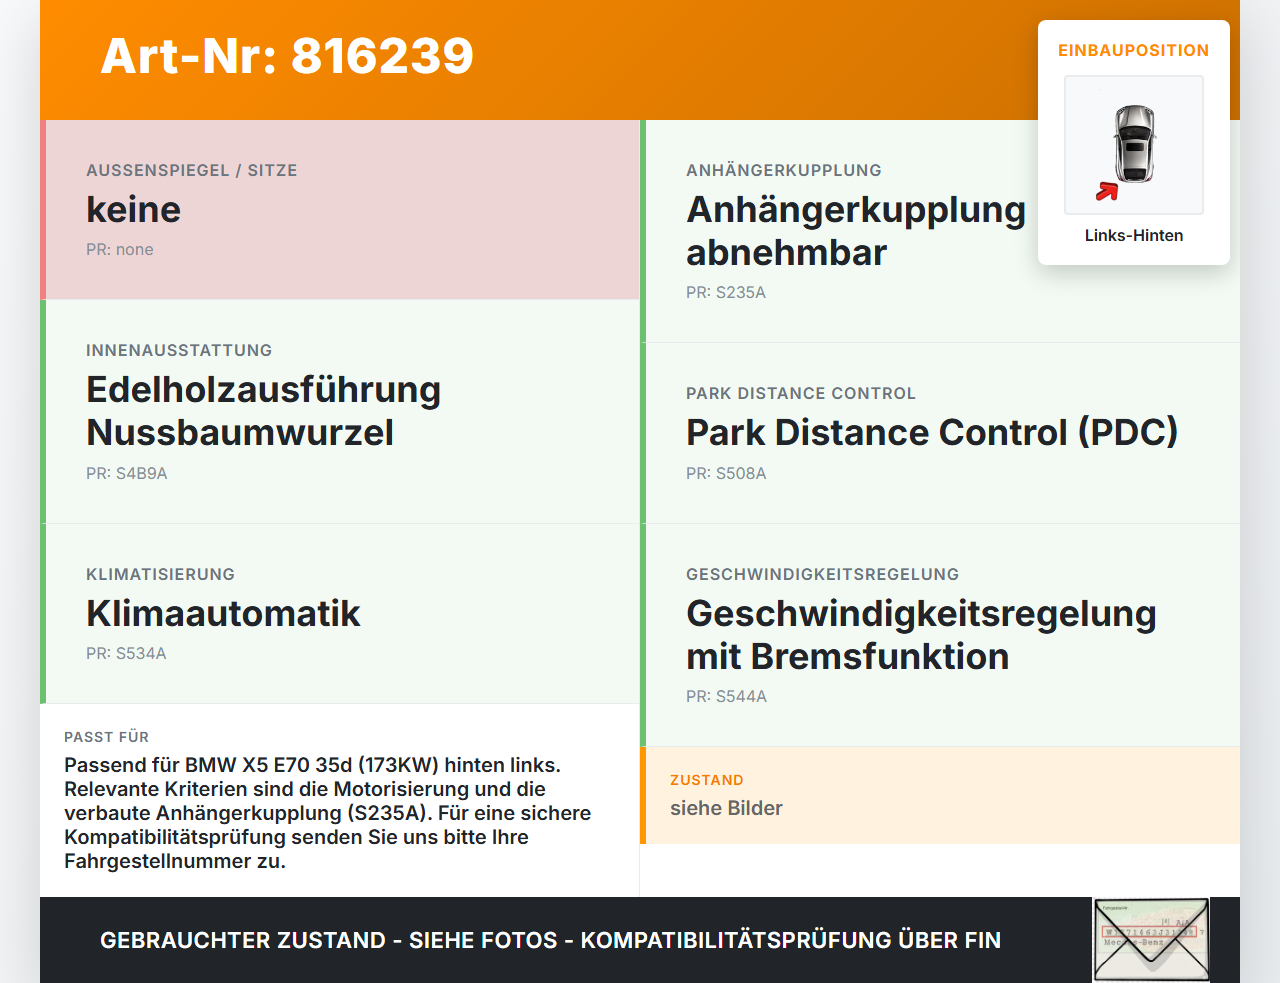This screenshot has height=983, width=1280.
Task: Click the PR: S235A code text
Action: tap(726, 292)
